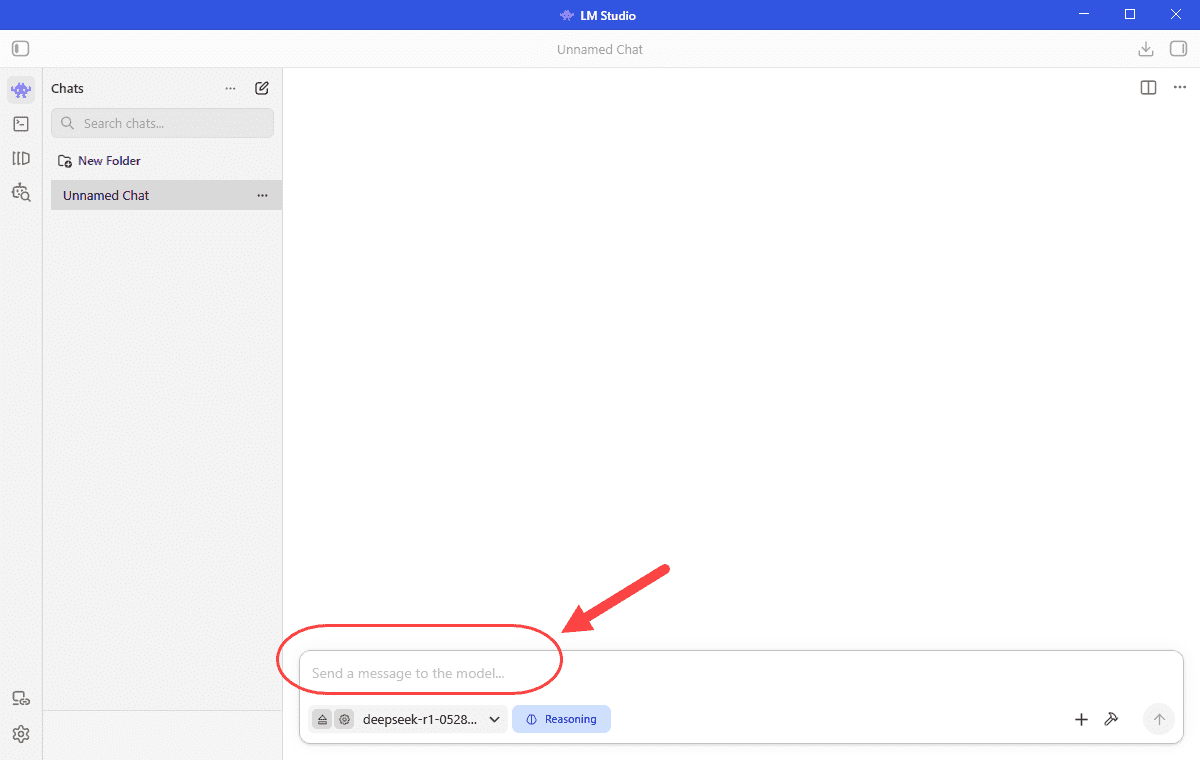Create a new chat with pencil icon

click(x=262, y=88)
